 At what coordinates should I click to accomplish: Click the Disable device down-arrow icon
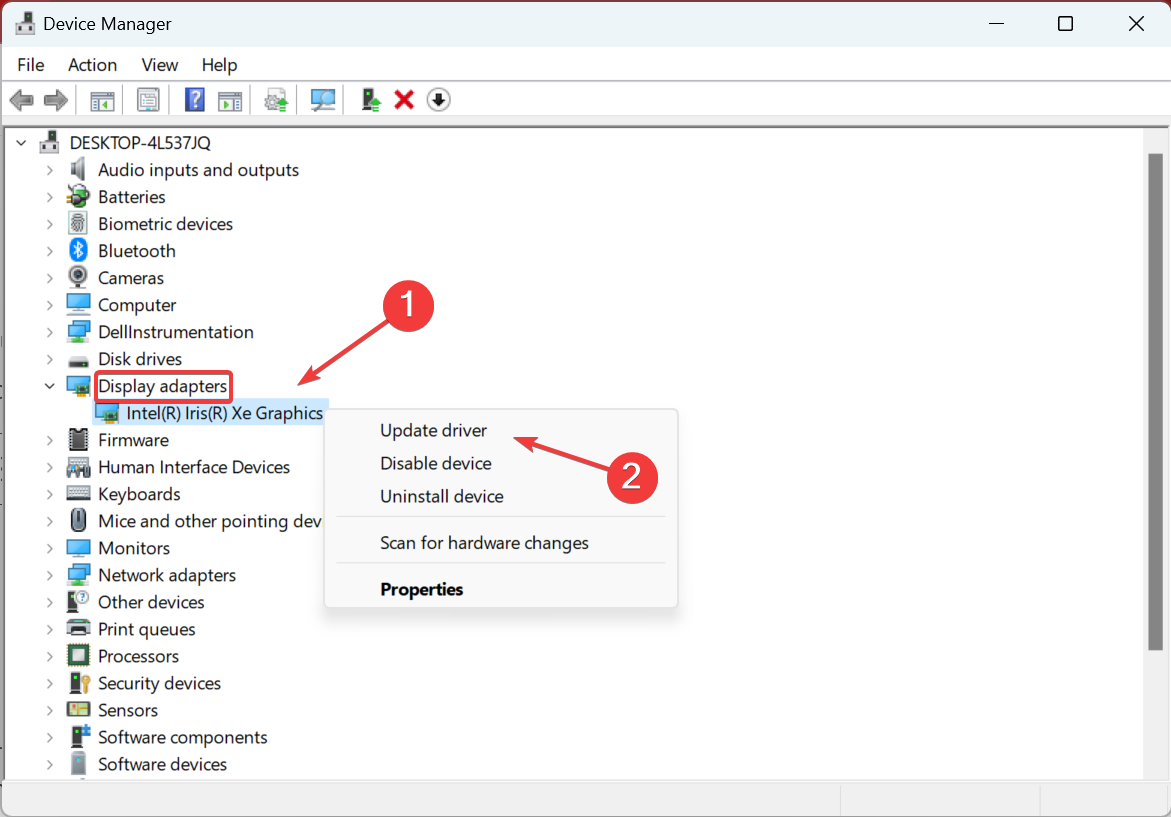pyautogui.click(x=438, y=99)
